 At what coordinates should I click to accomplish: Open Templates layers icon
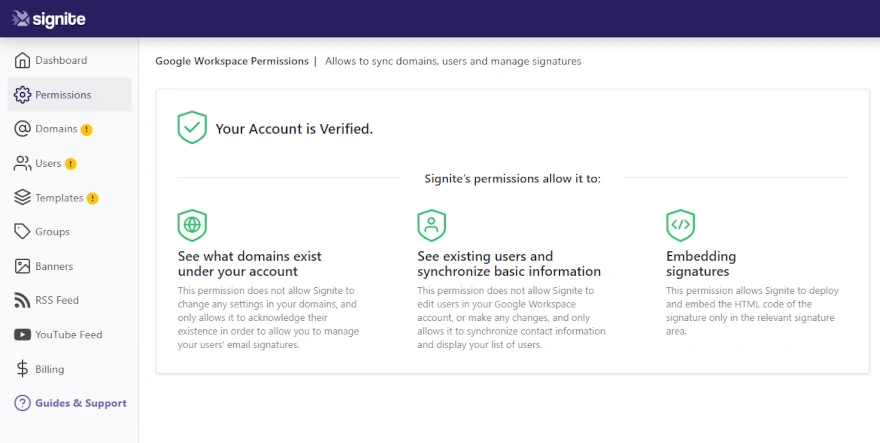click(22, 198)
